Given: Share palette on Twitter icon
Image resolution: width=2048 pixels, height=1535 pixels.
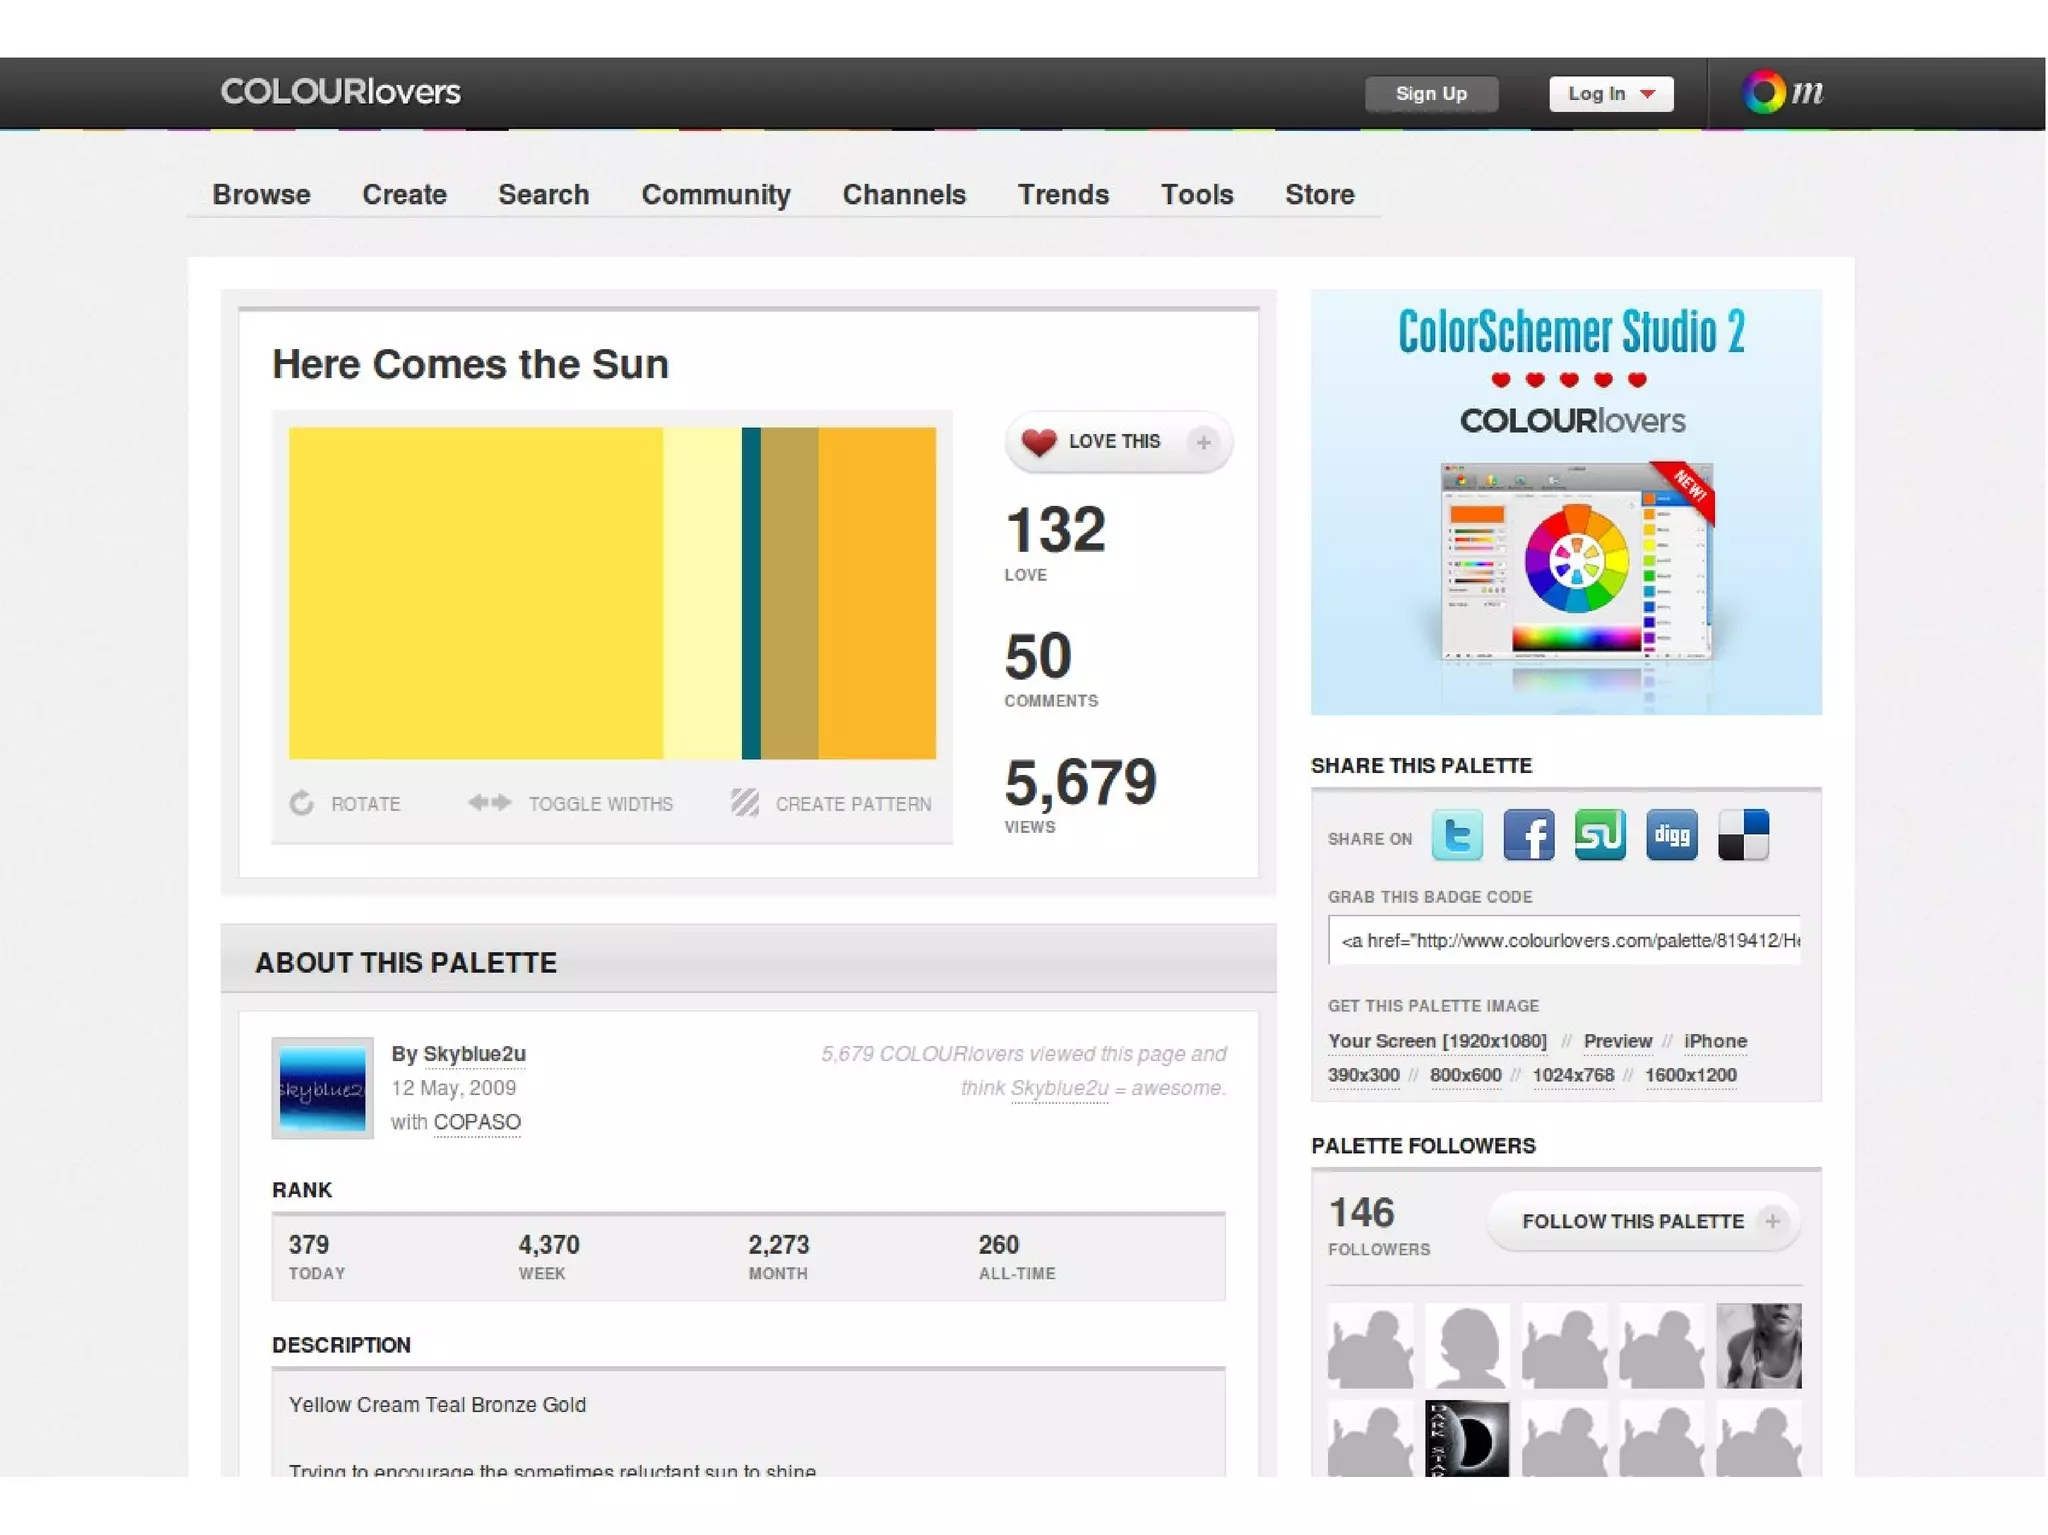Looking at the screenshot, I should click(x=1456, y=835).
